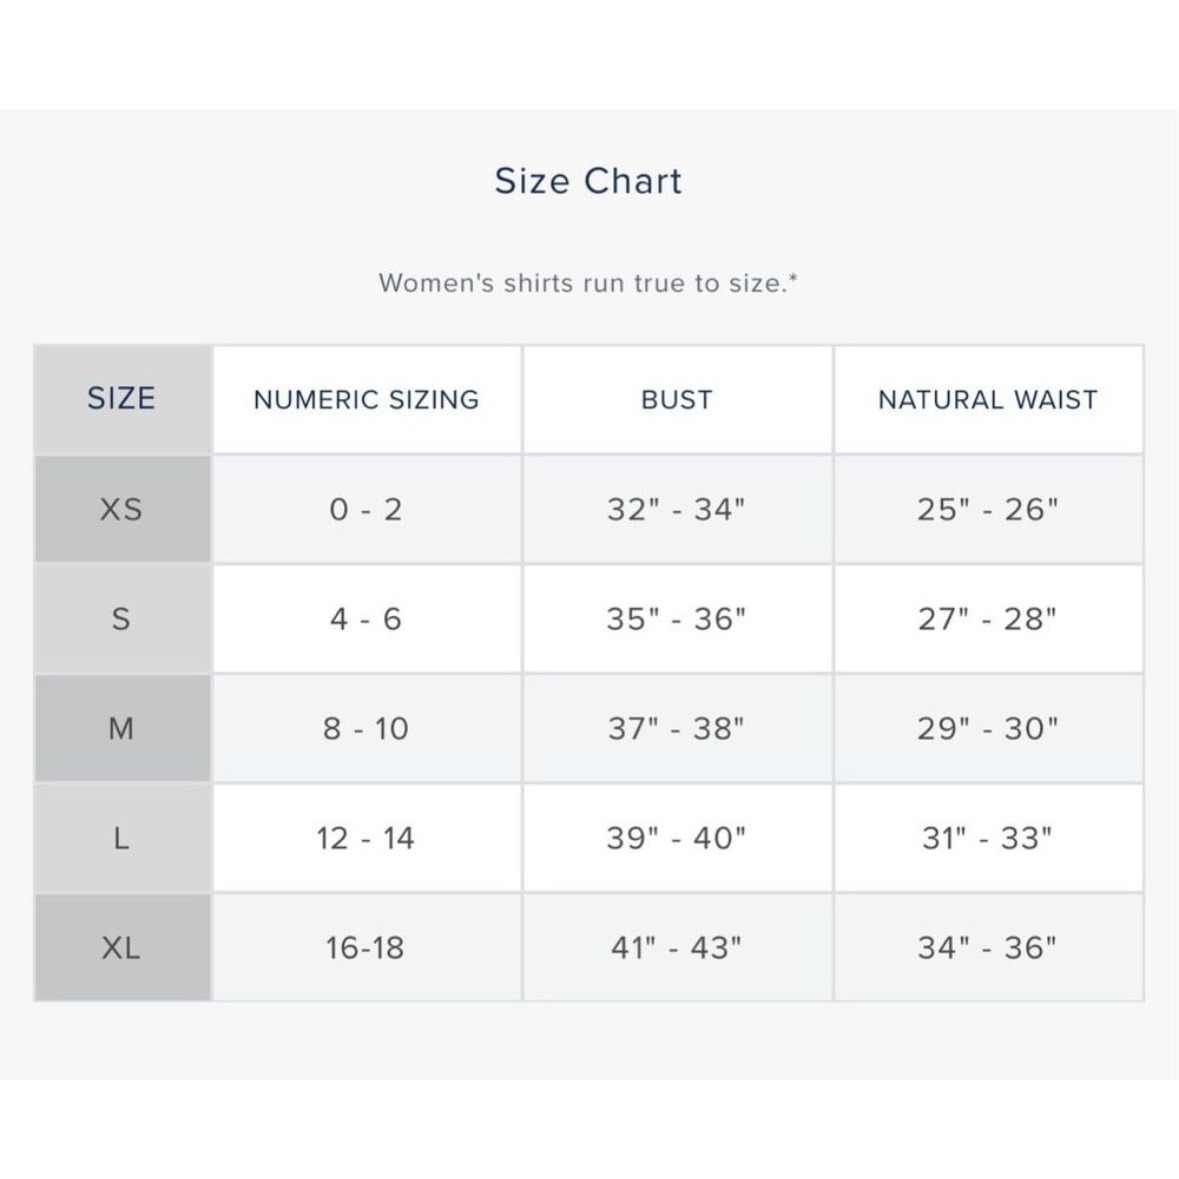Click the NATURAL WAIST column header
1179x1179 pixels.
988,399
